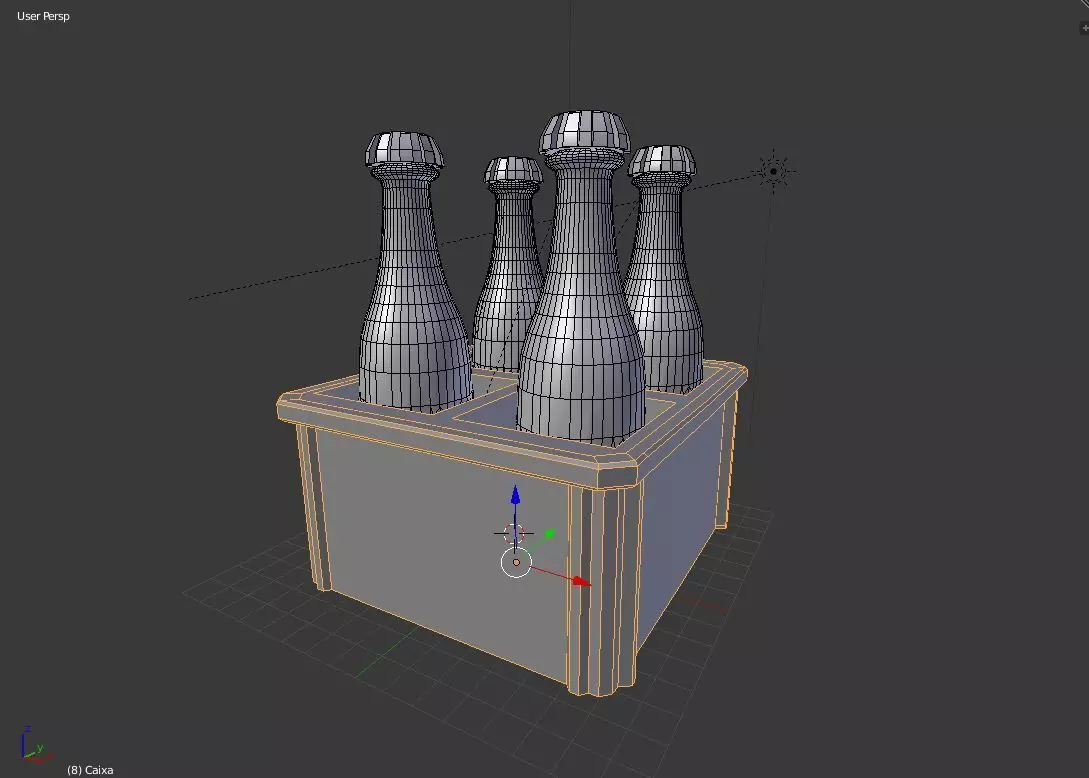Select the lamp object with dotted sun symbol

point(773,171)
